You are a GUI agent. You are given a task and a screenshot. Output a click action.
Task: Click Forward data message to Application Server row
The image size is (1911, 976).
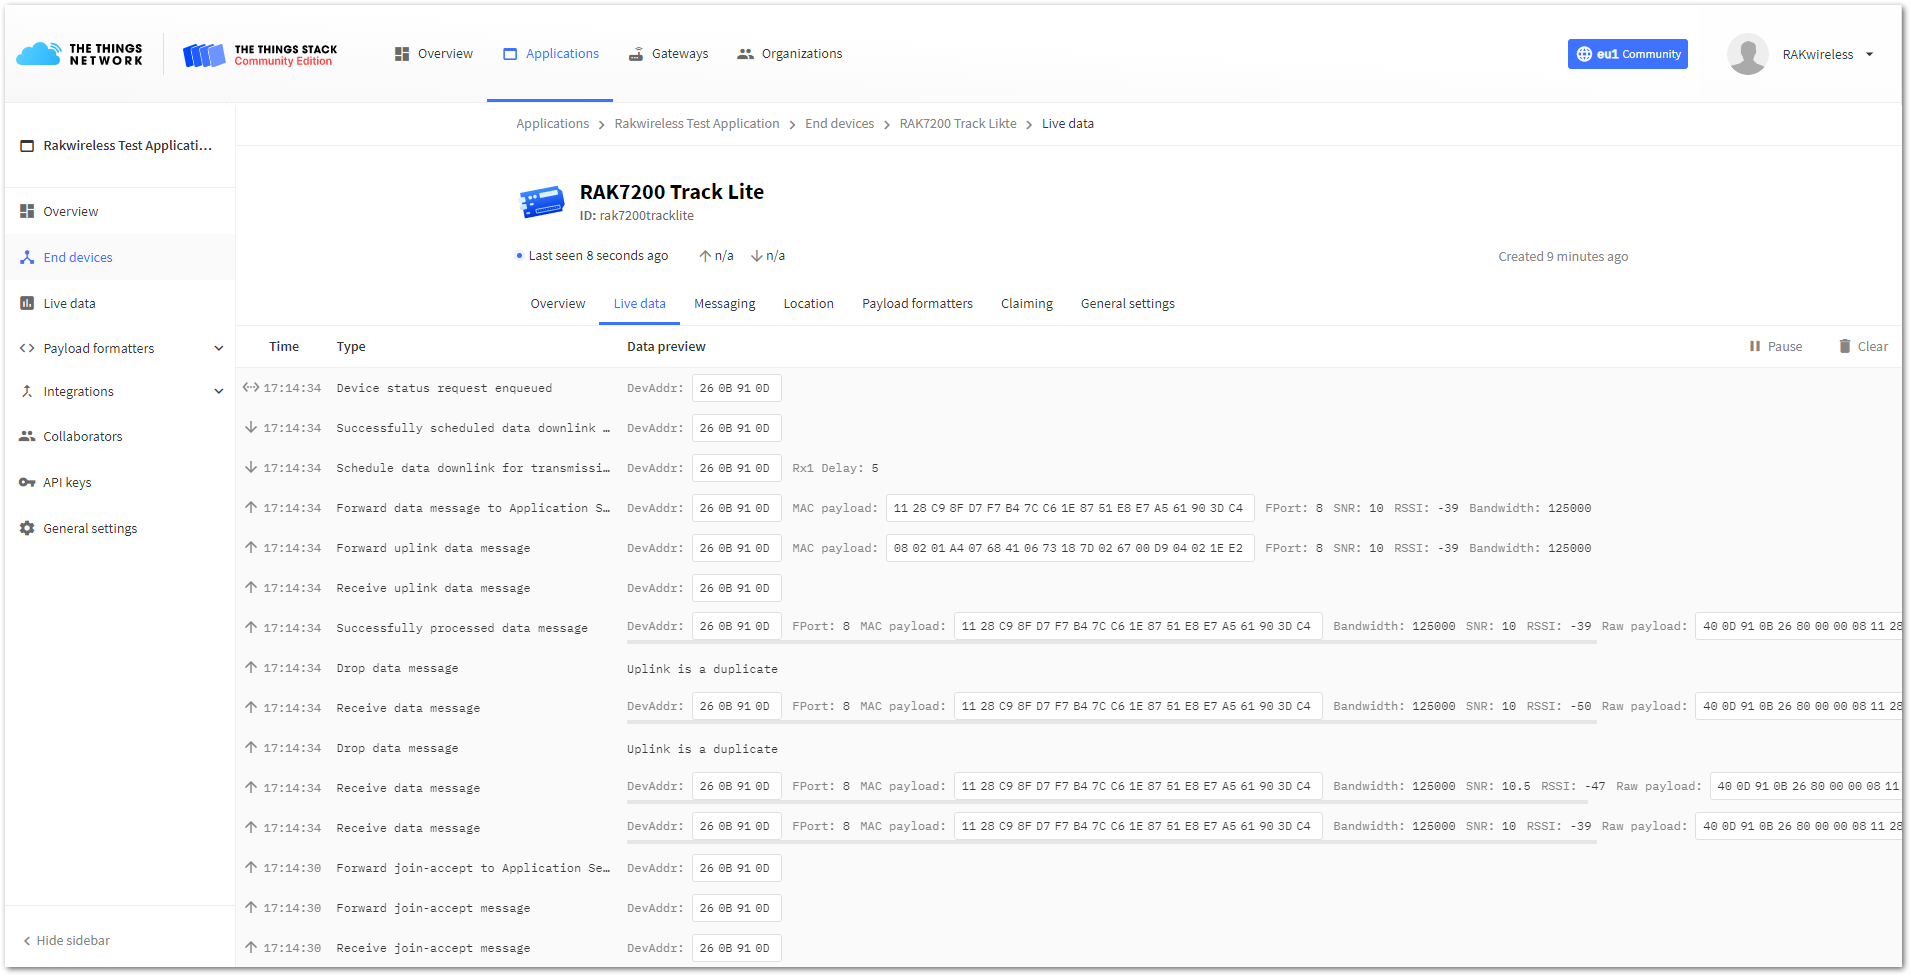(1069, 508)
